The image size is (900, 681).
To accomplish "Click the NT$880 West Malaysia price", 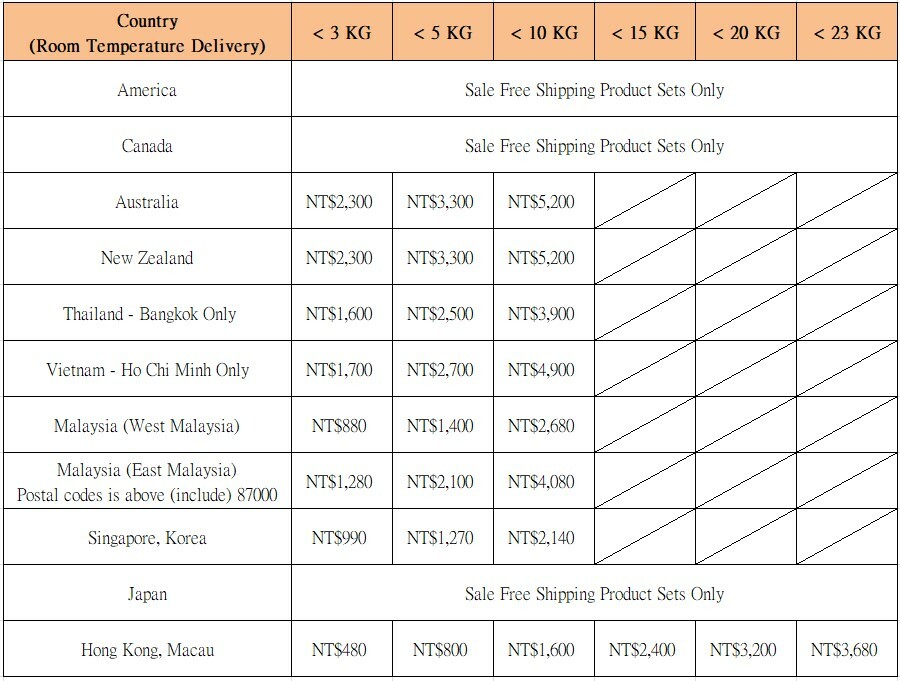I will (340, 426).
